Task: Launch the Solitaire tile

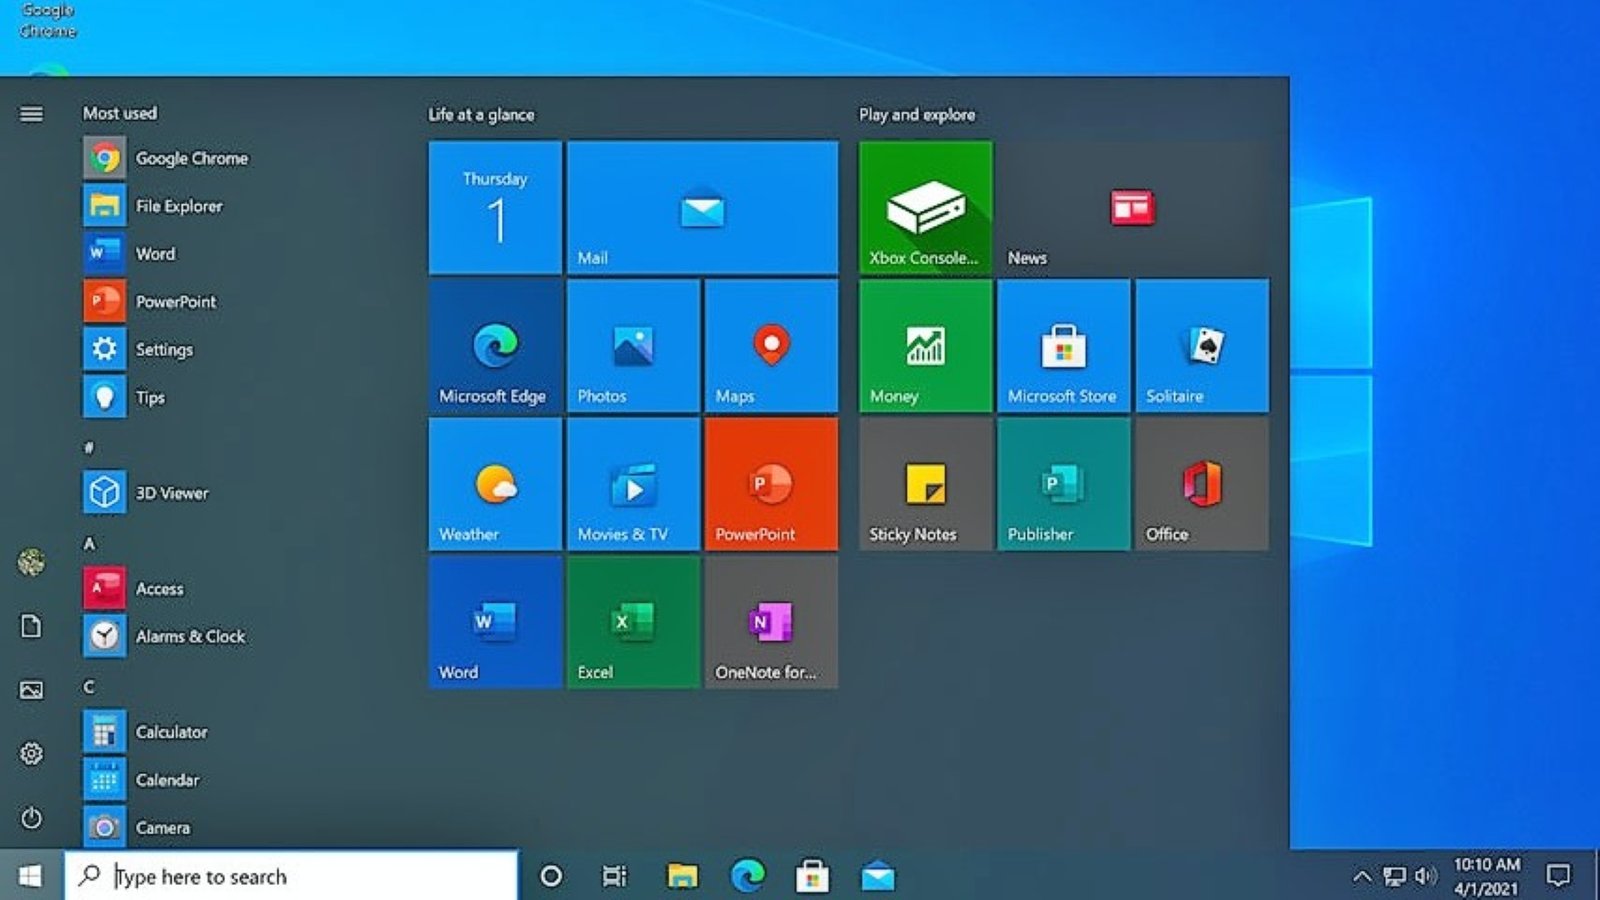Action: click(x=1201, y=345)
